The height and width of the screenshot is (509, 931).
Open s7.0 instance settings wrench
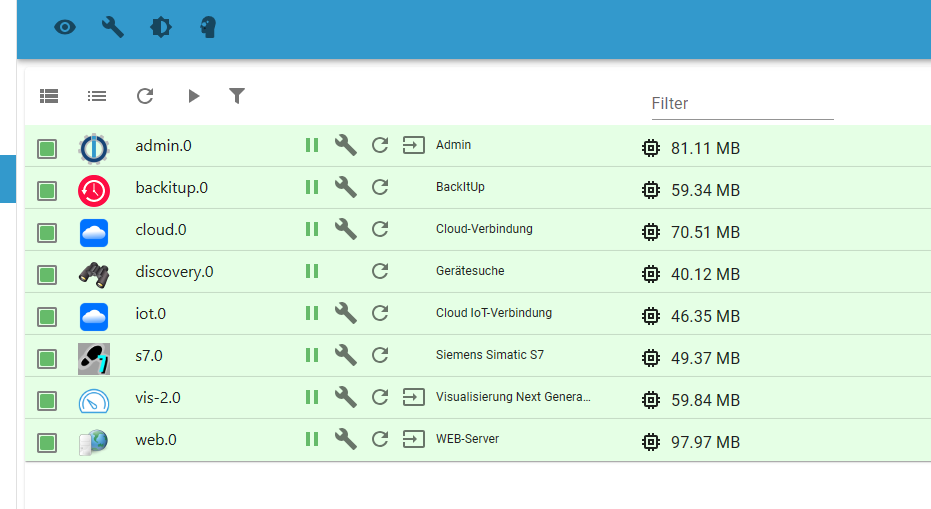345,355
